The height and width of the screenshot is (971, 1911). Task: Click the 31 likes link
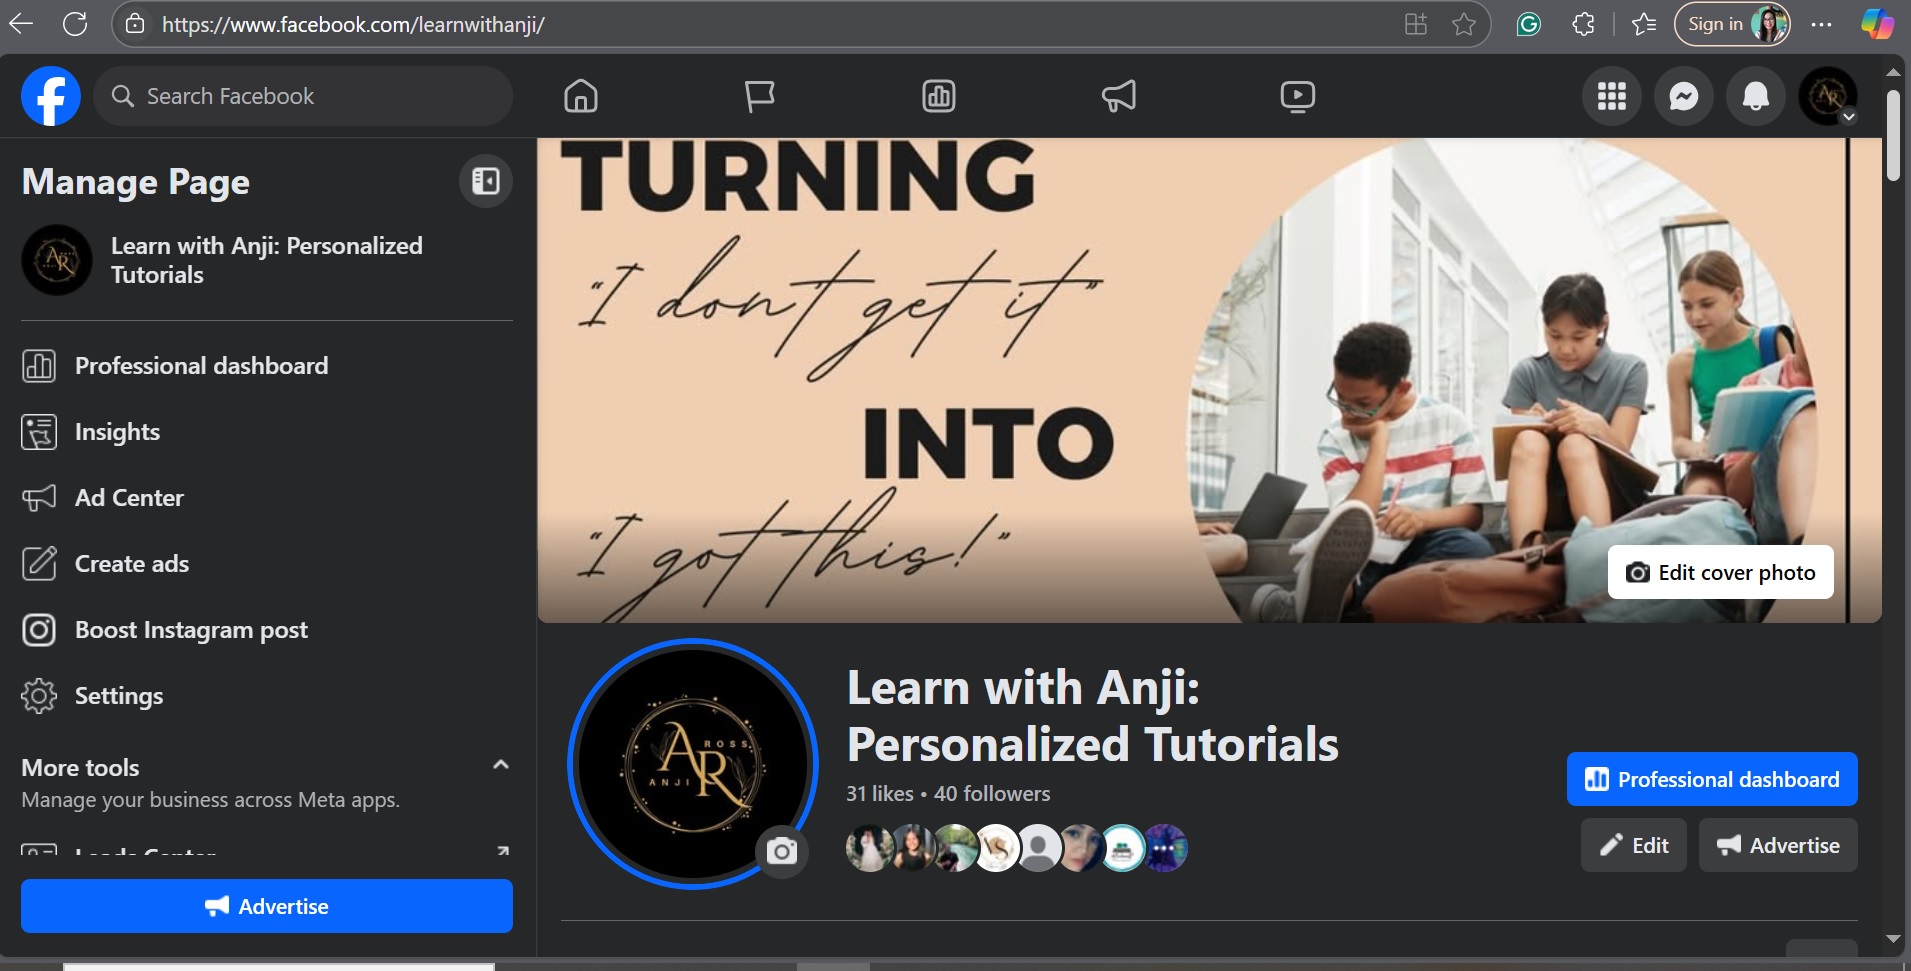pyautogui.click(x=880, y=794)
